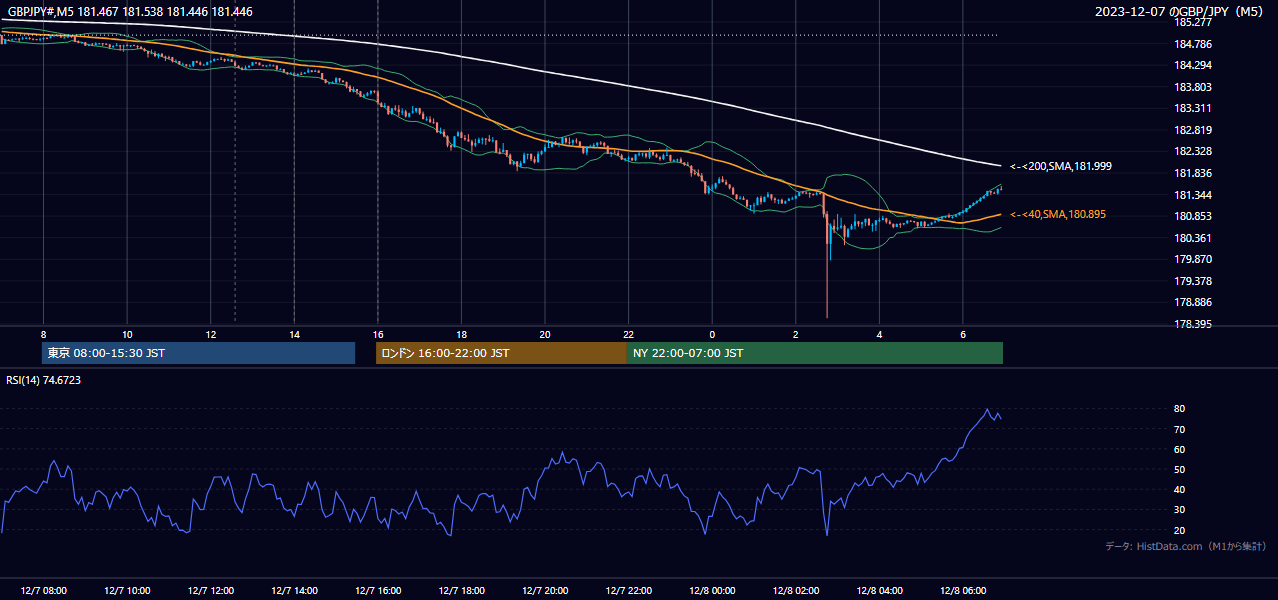Image resolution: width=1278 pixels, height=600 pixels.
Task: Click the 12/7 20:00 bottom time label
Action: [x=544, y=591]
